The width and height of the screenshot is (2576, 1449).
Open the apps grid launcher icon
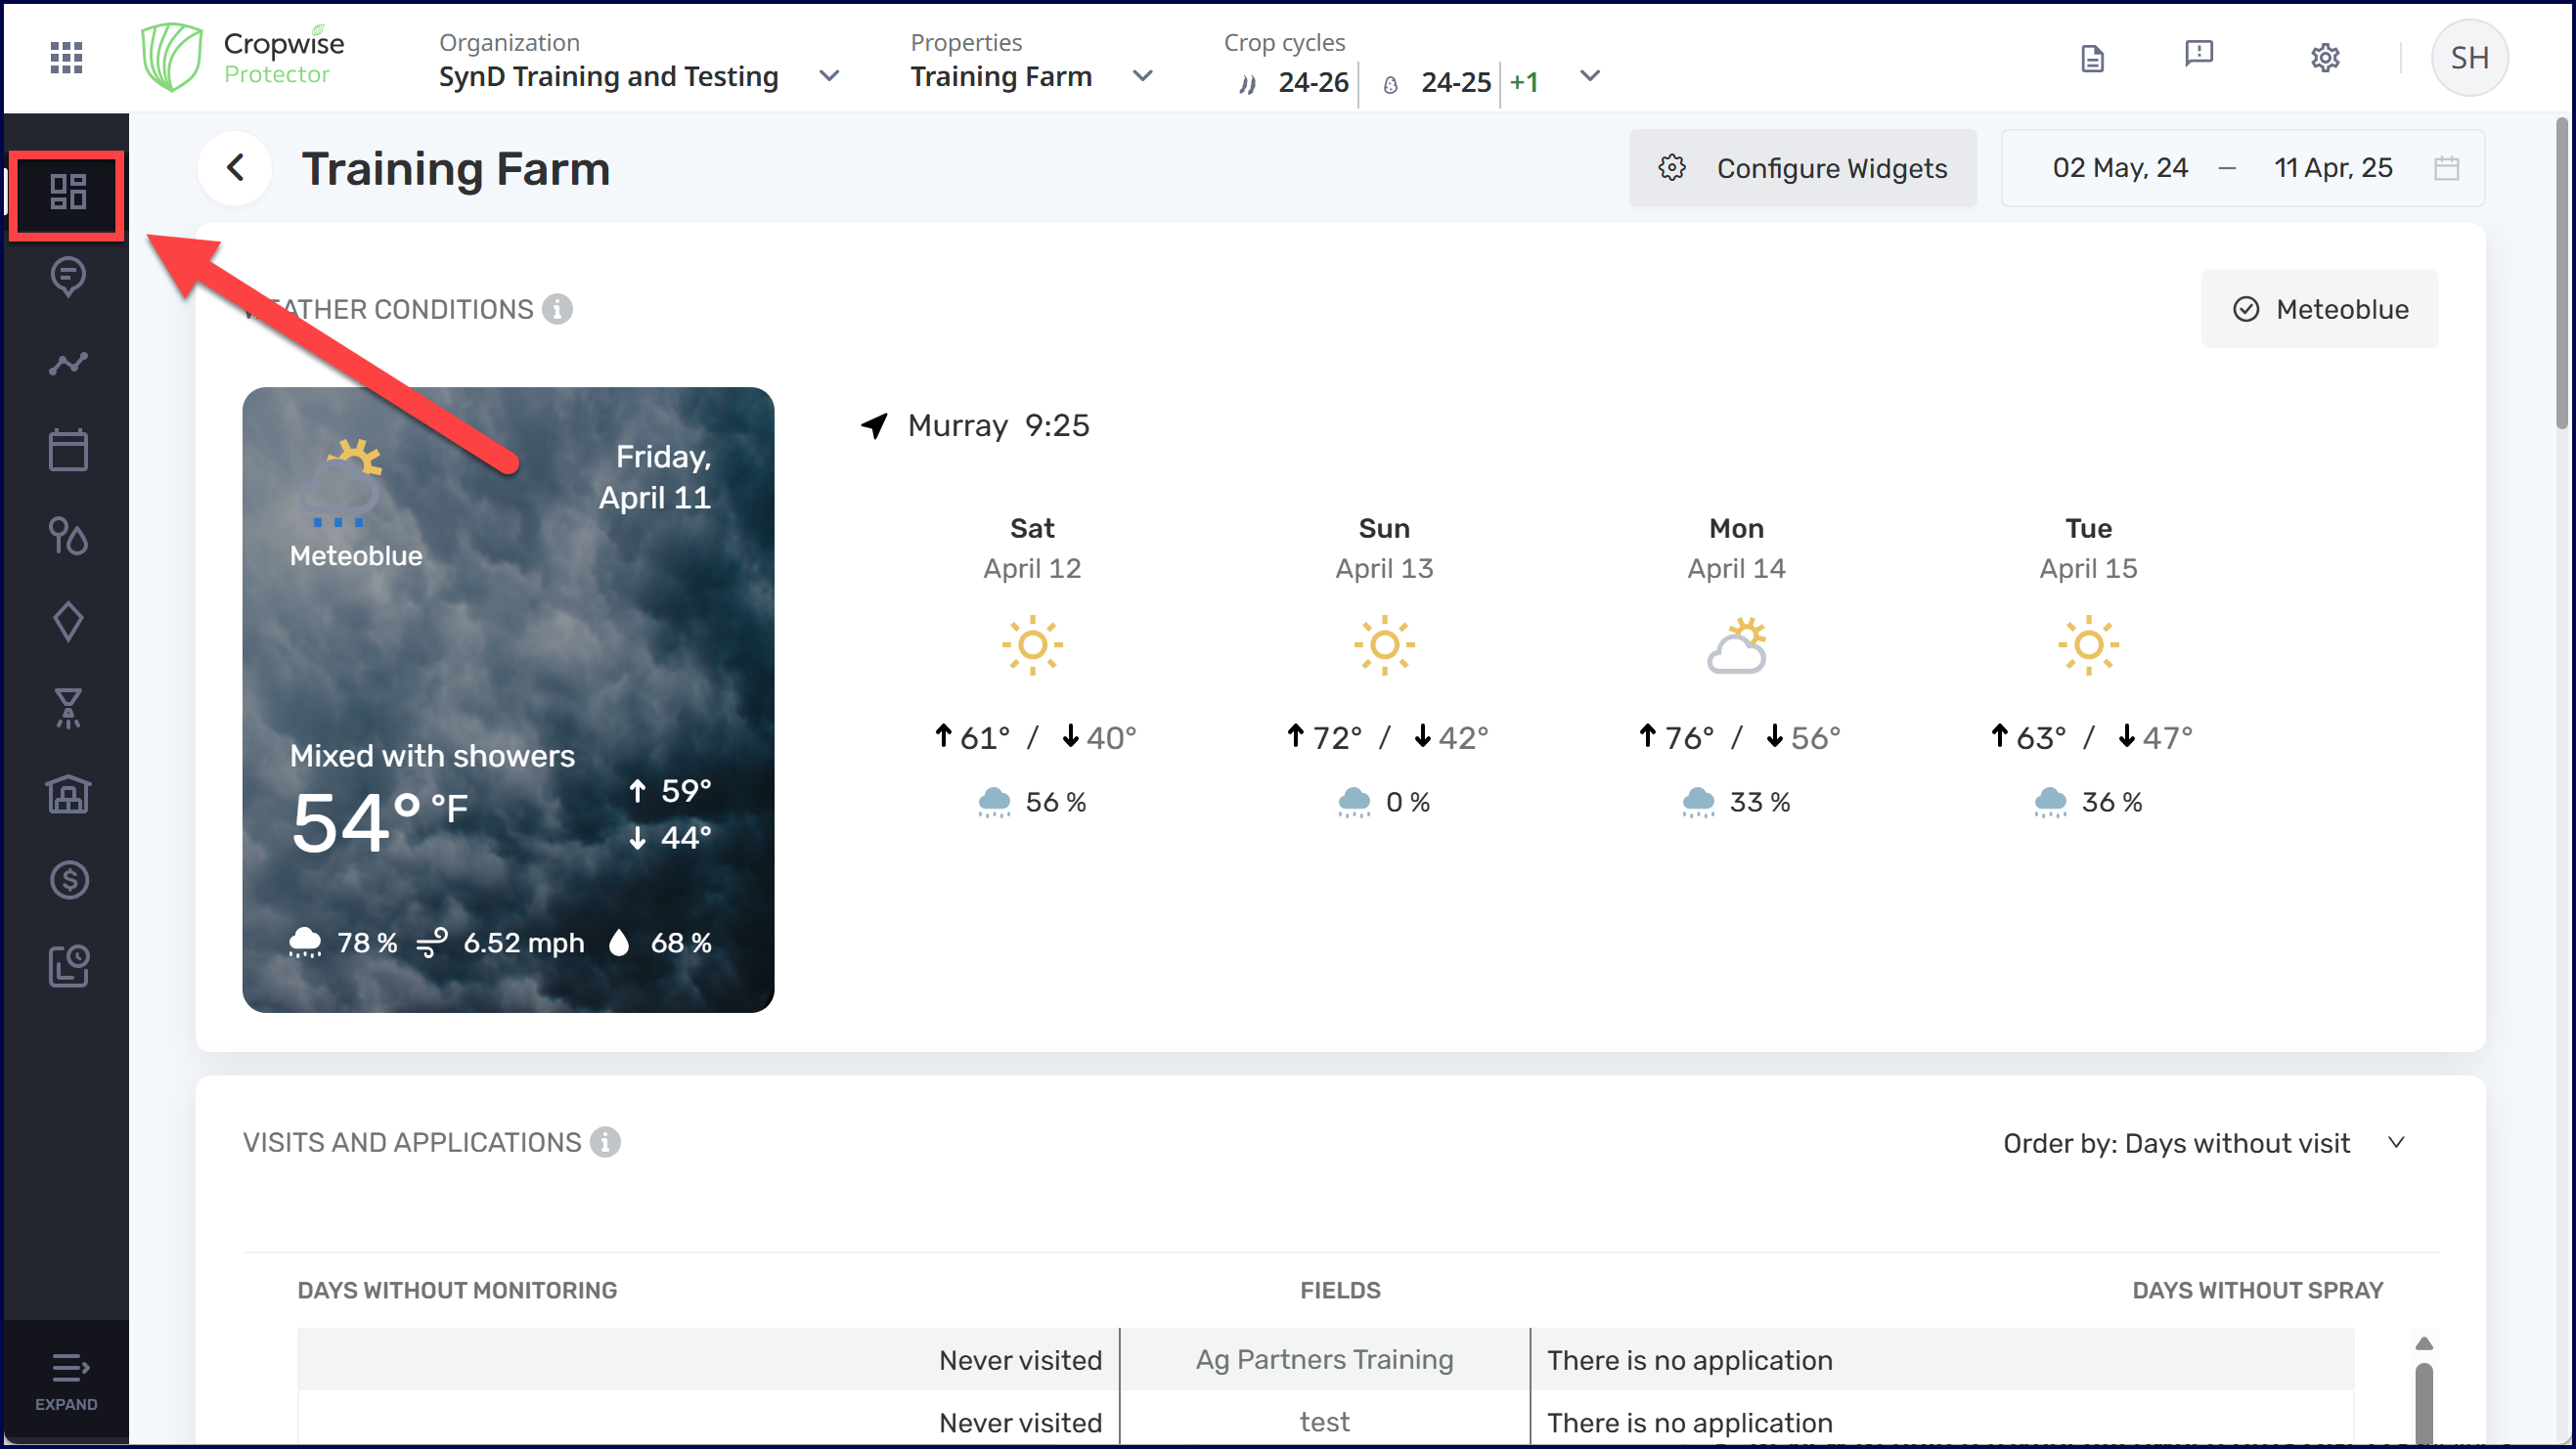[x=66, y=58]
